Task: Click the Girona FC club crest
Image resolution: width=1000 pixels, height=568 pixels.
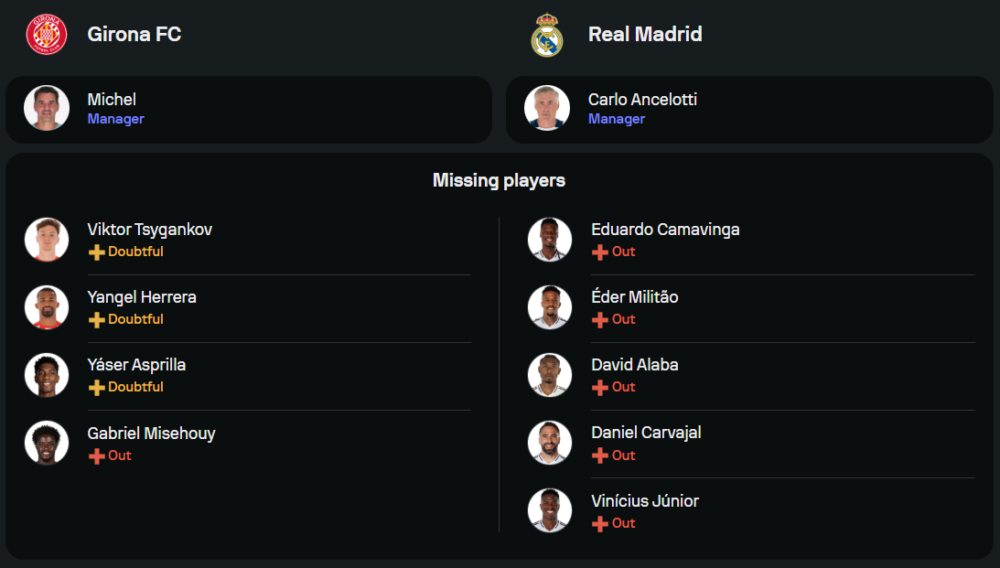Action: point(46,35)
